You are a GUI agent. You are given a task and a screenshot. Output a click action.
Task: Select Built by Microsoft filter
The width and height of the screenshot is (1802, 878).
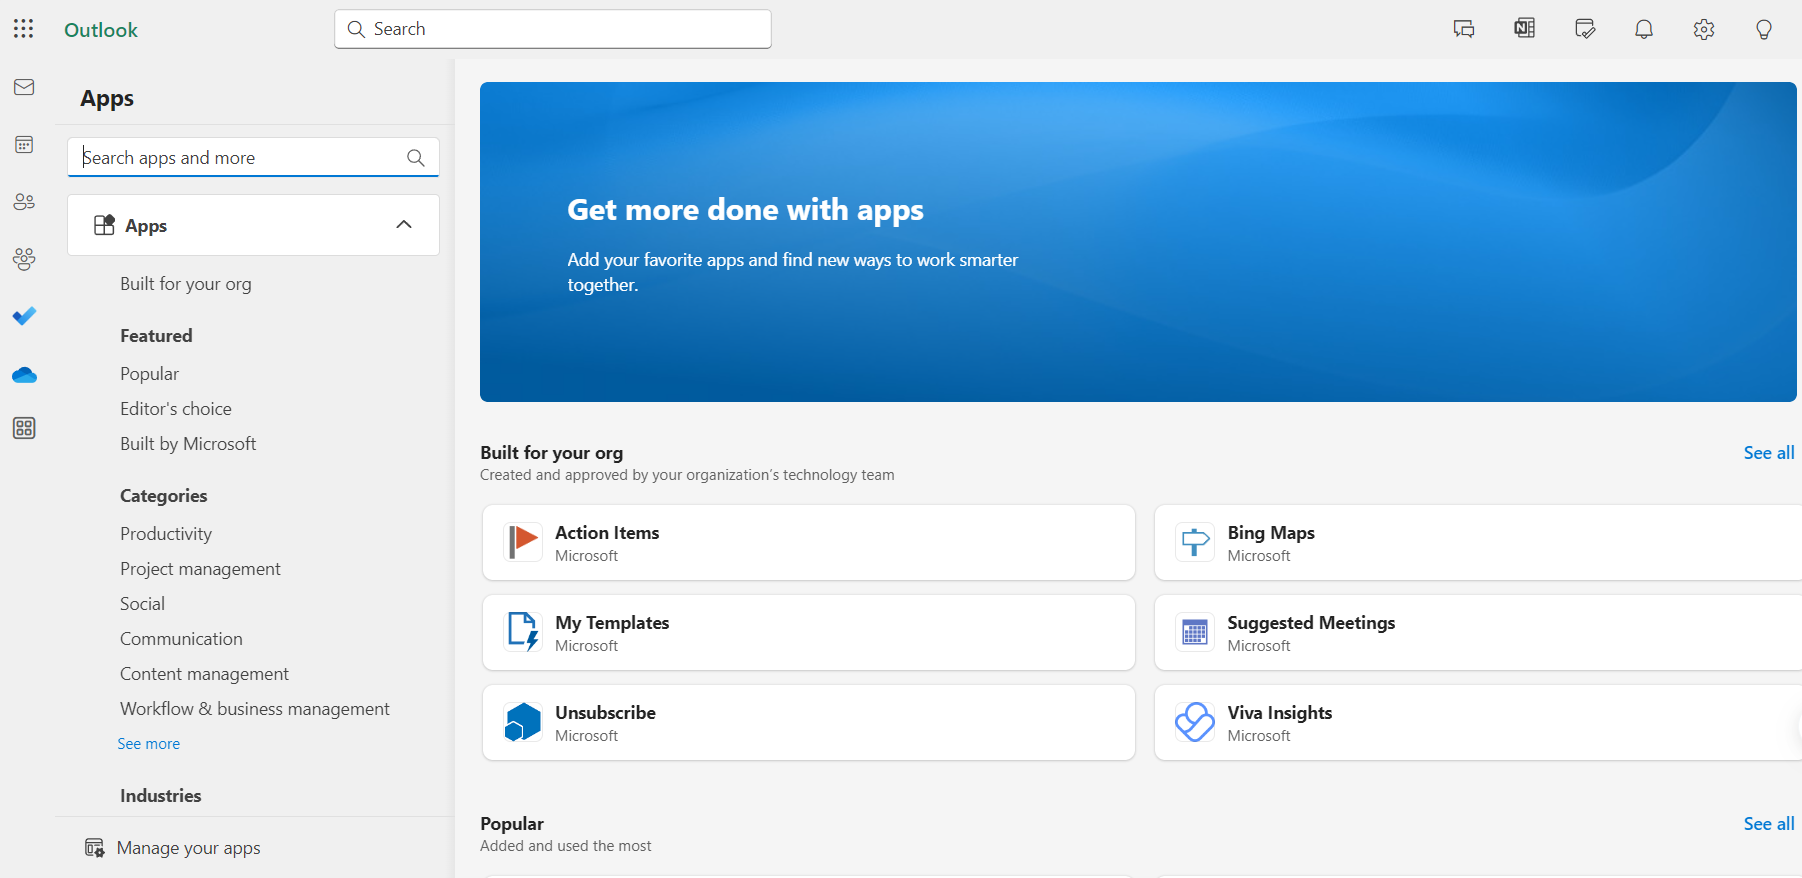pos(188,444)
